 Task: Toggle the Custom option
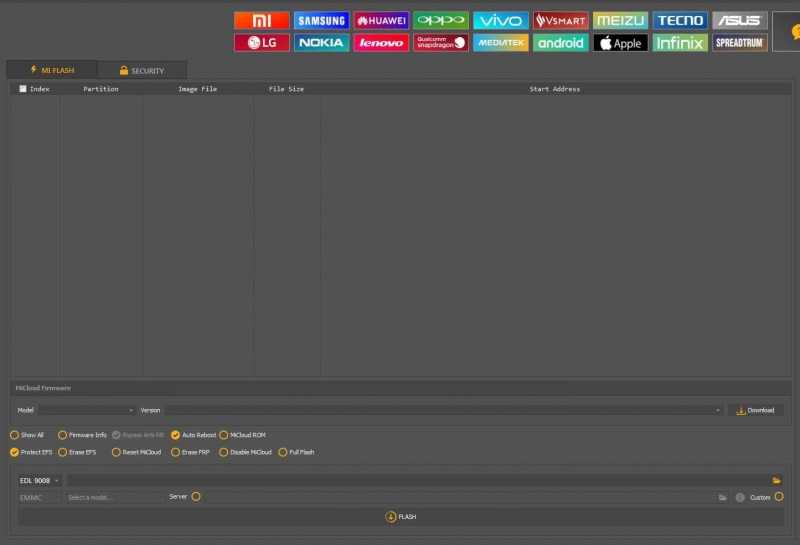point(779,497)
